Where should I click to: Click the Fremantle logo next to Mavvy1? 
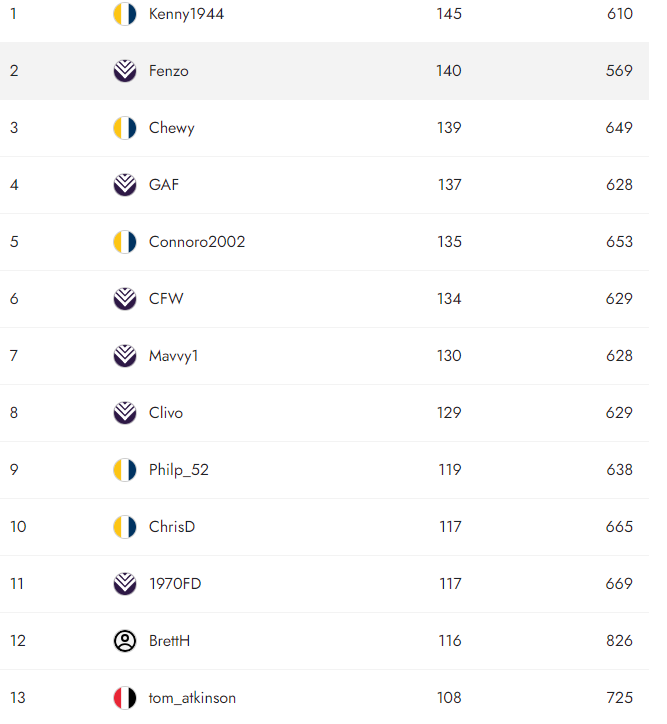tap(124, 356)
